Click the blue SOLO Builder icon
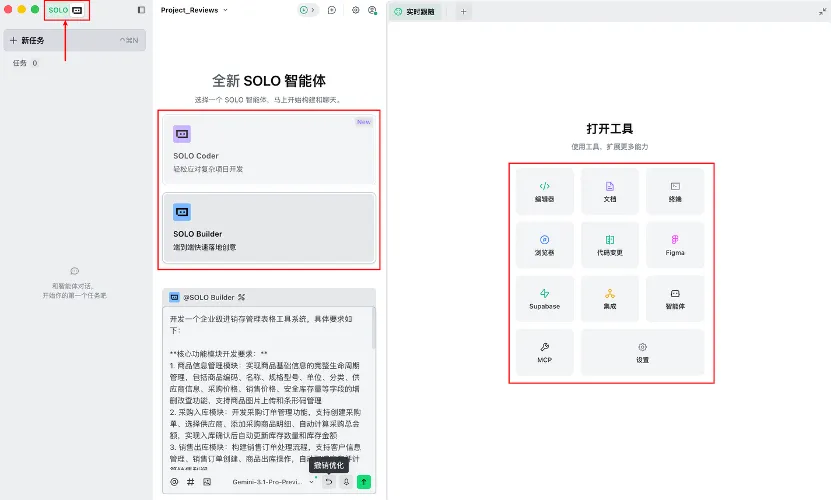This screenshot has height=500, width=832. (x=182, y=212)
